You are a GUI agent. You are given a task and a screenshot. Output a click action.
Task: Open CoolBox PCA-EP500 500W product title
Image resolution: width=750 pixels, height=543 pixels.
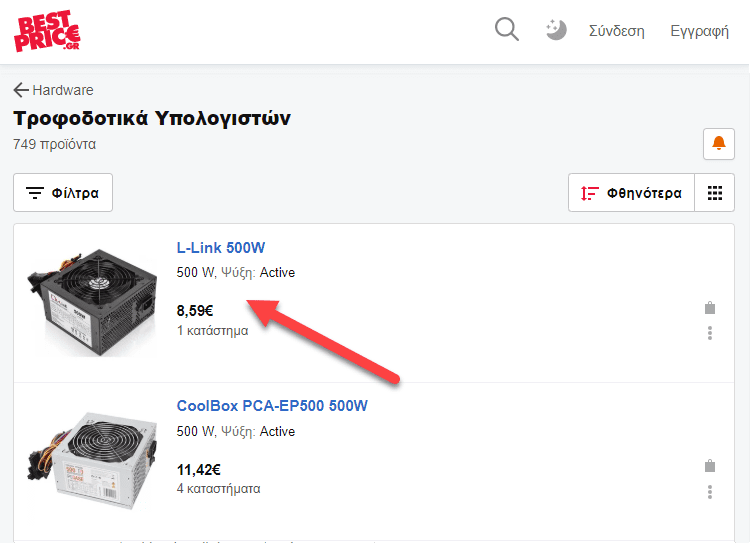(x=272, y=406)
